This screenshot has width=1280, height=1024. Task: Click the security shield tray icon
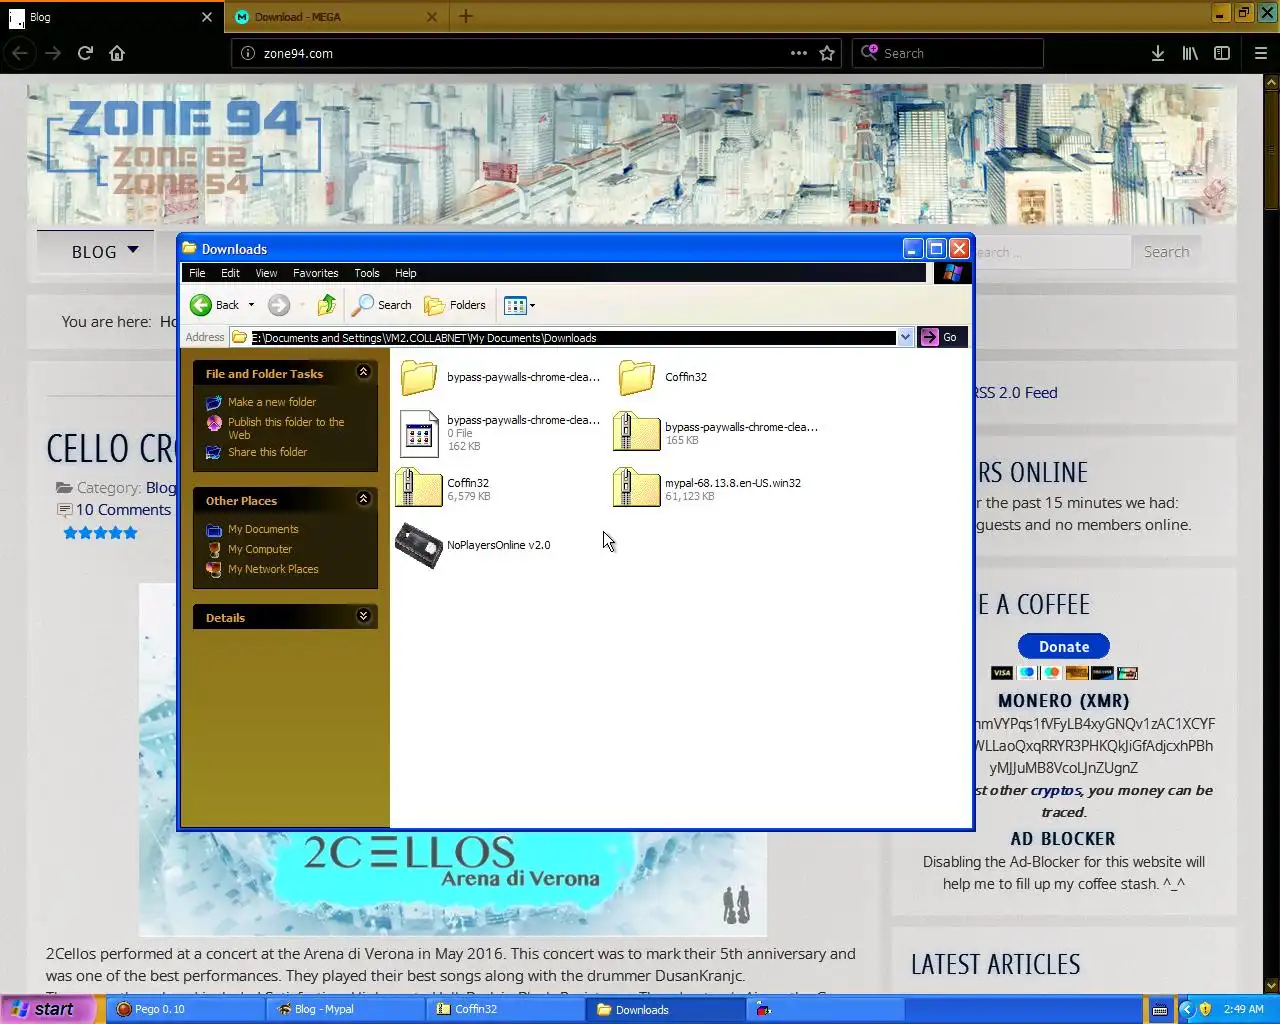click(x=1205, y=1009)
